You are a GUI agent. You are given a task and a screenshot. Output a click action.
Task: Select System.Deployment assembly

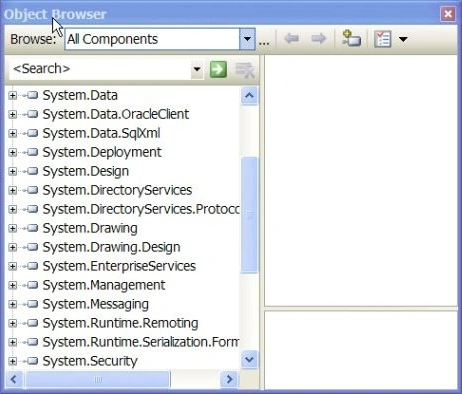pos(102,153)
